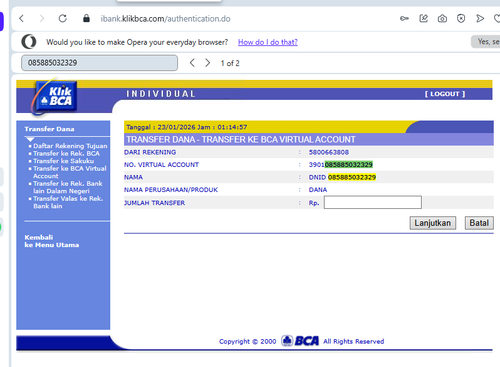This screenshot has width=500, height=367.
Task: Click the DARI REKENING label
Action: pyautogui.click(x=150, y=152)
